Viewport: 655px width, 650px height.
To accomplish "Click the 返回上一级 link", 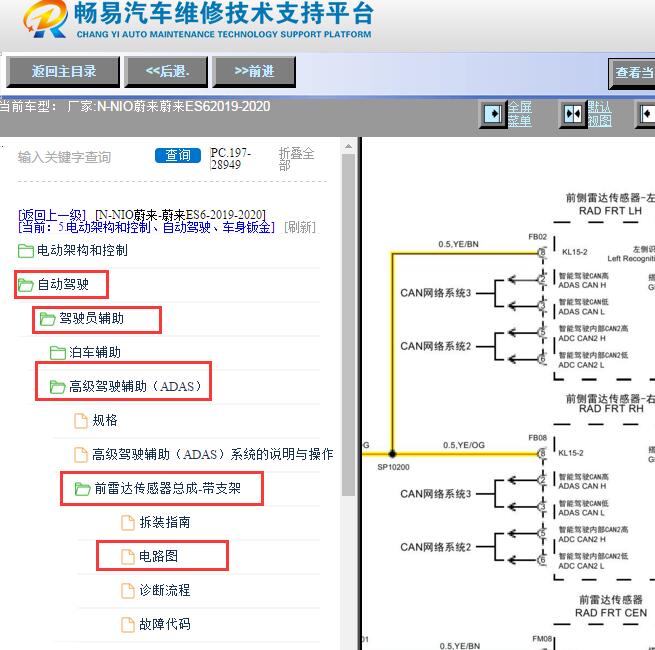I will point(52,215).
